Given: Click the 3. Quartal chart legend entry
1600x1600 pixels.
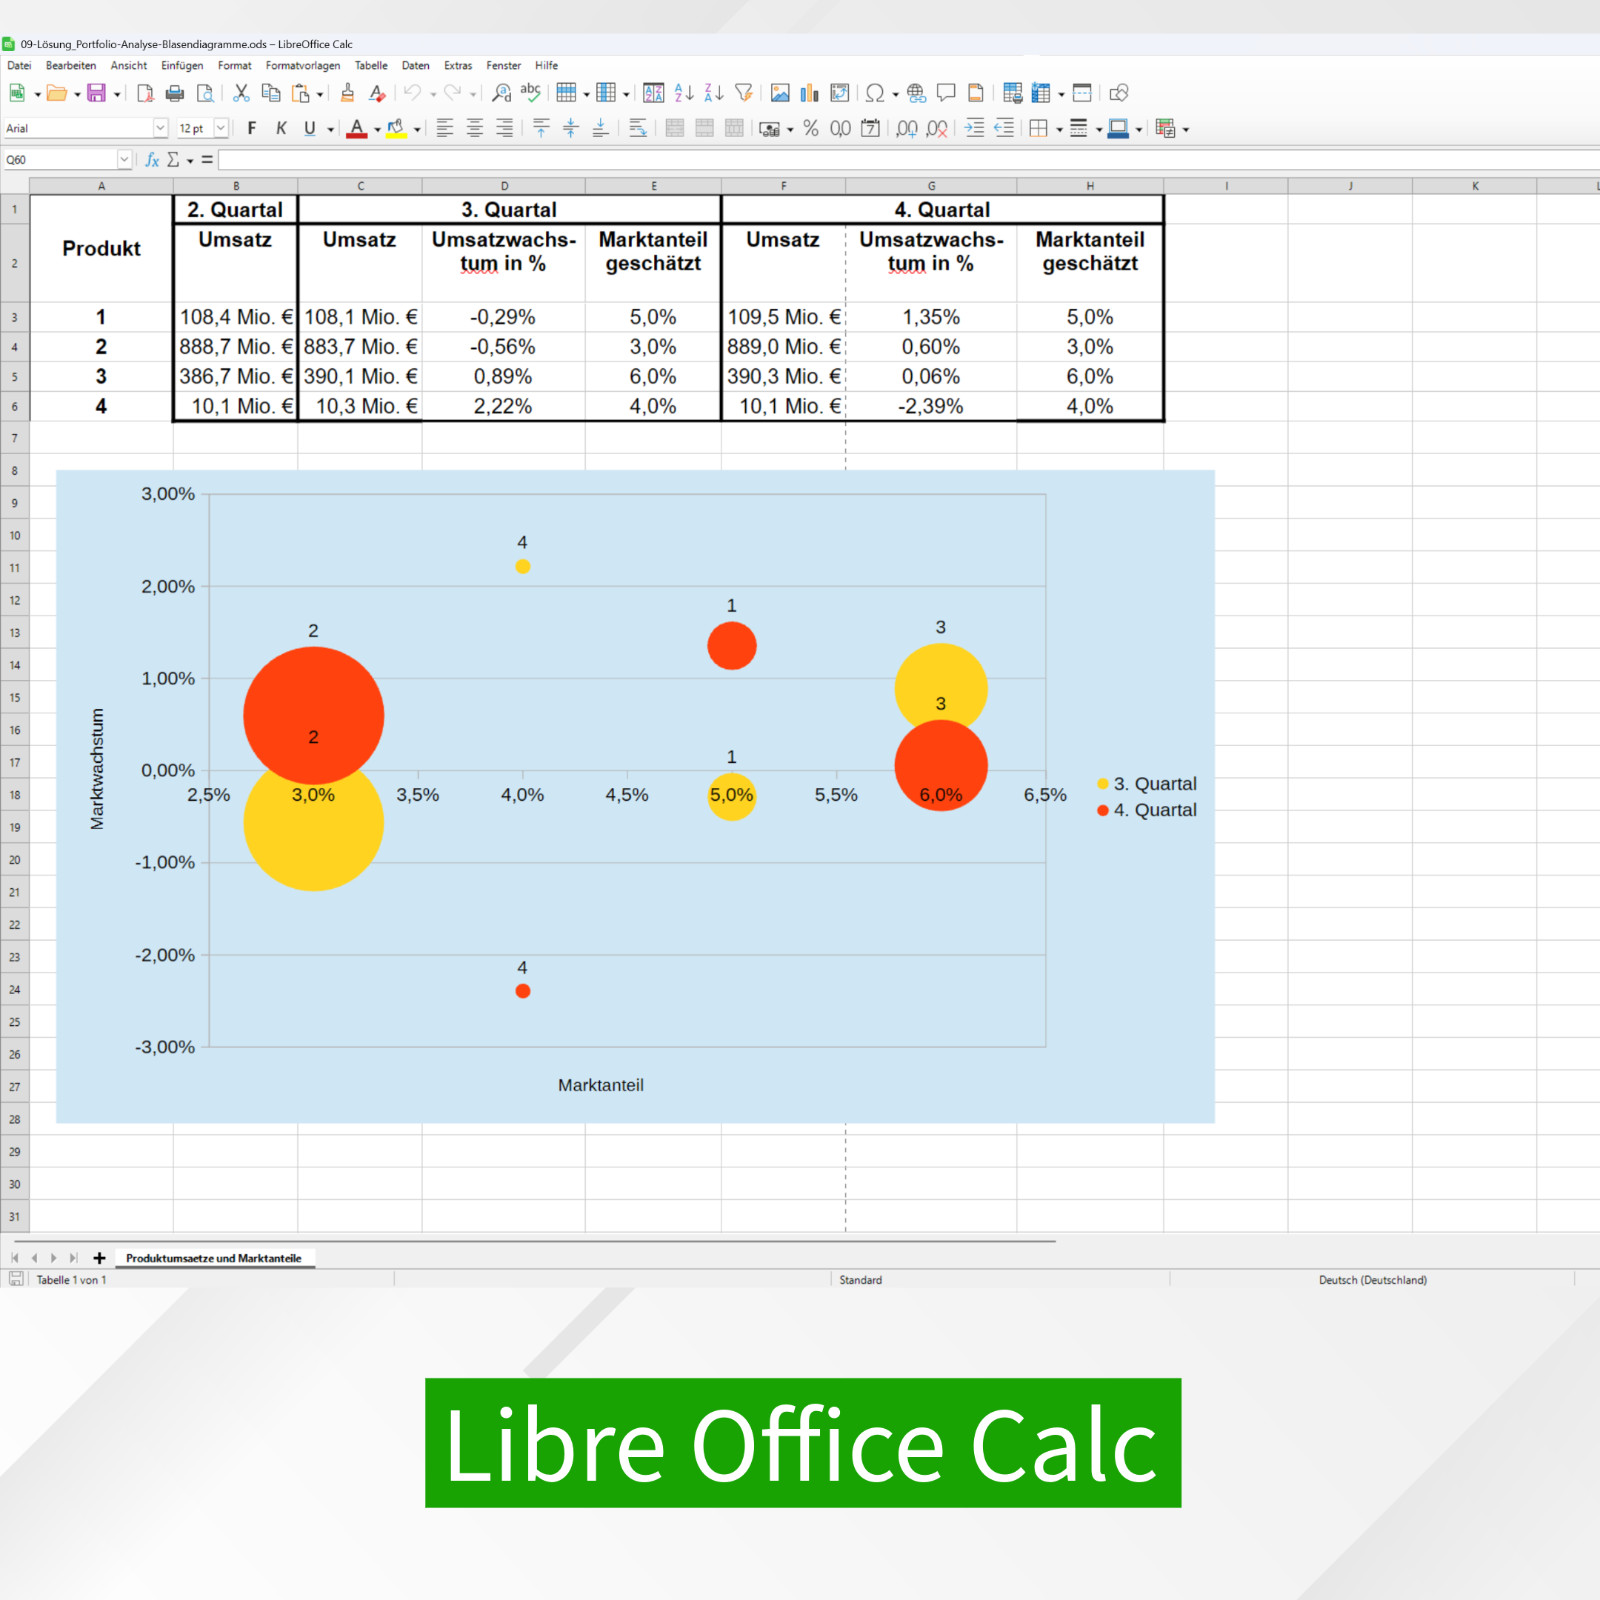Looking at the screenshot, I should [x=1146, y=784].
